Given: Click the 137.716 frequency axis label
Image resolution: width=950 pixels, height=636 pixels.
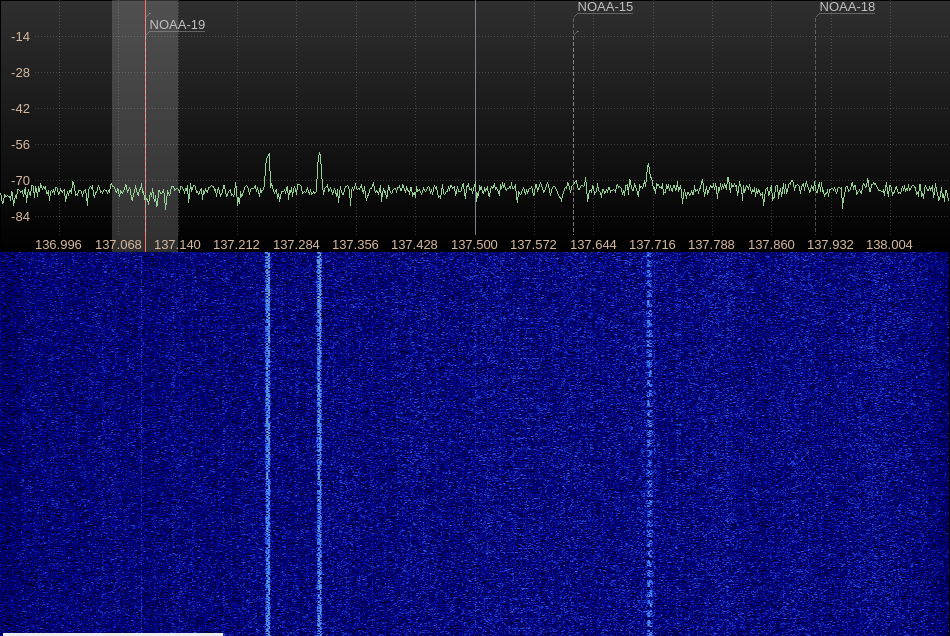Looking at the screenshot, I should click(652, 245).
